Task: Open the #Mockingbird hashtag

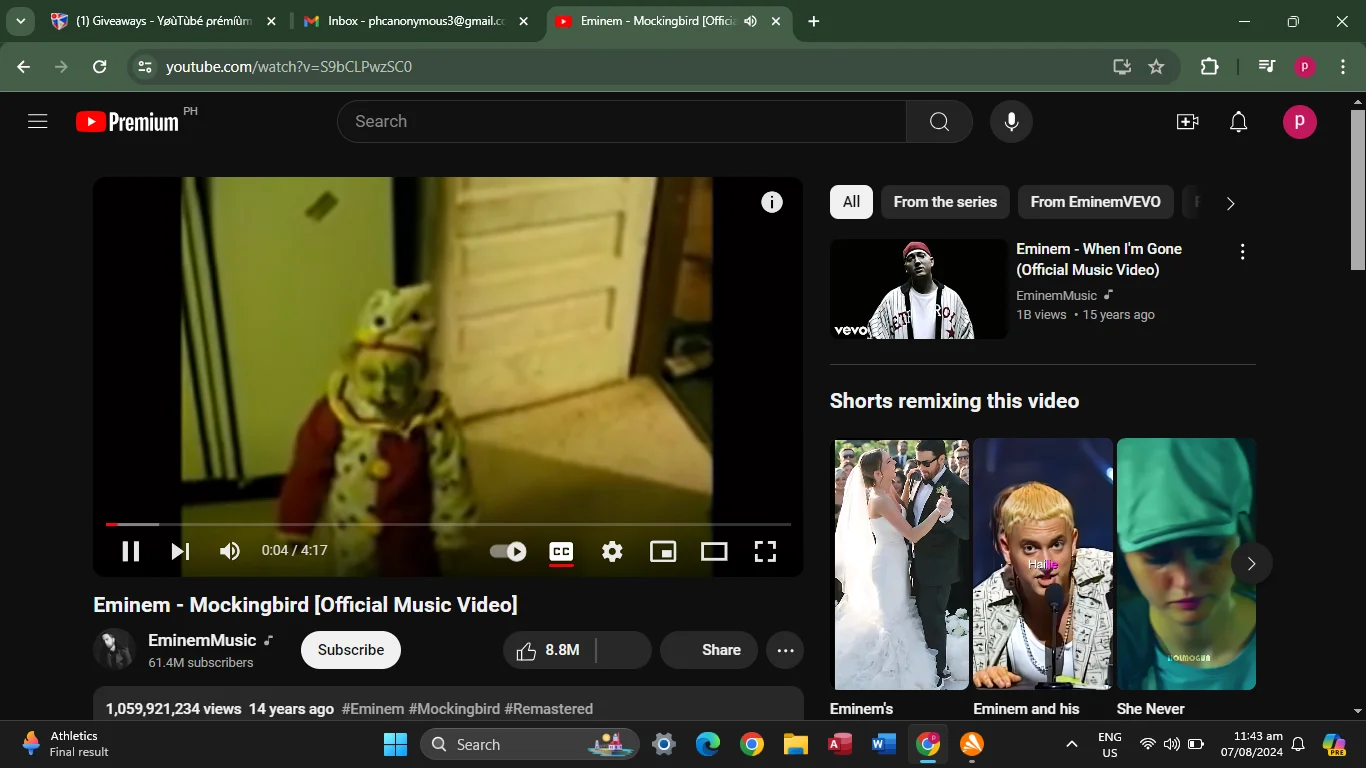Action: pos(454,708)
